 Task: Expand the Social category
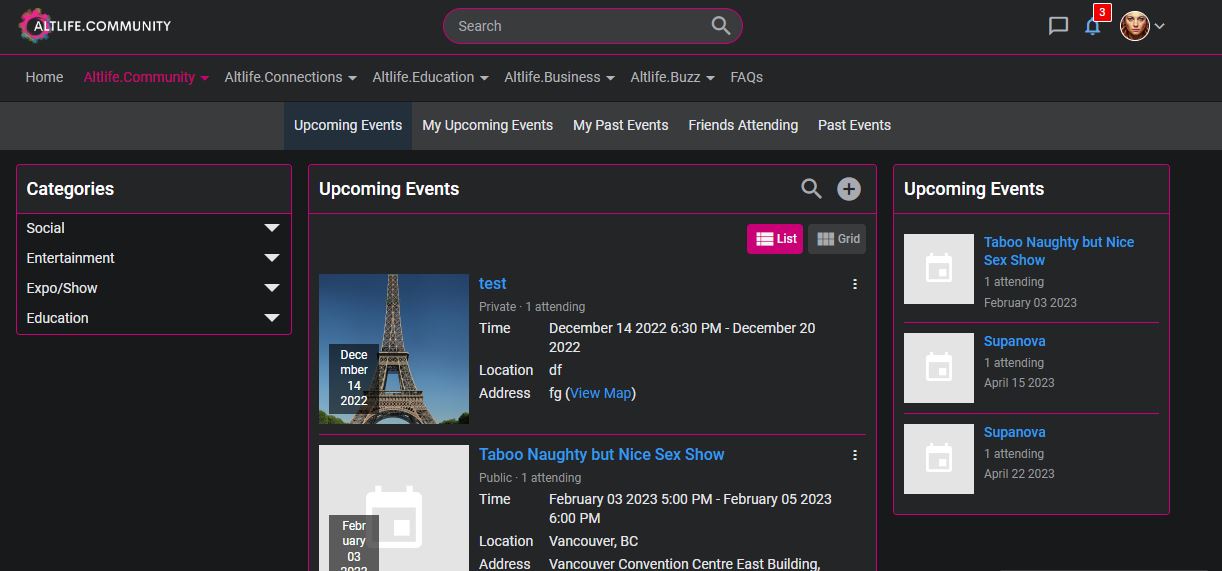point(271,228)
